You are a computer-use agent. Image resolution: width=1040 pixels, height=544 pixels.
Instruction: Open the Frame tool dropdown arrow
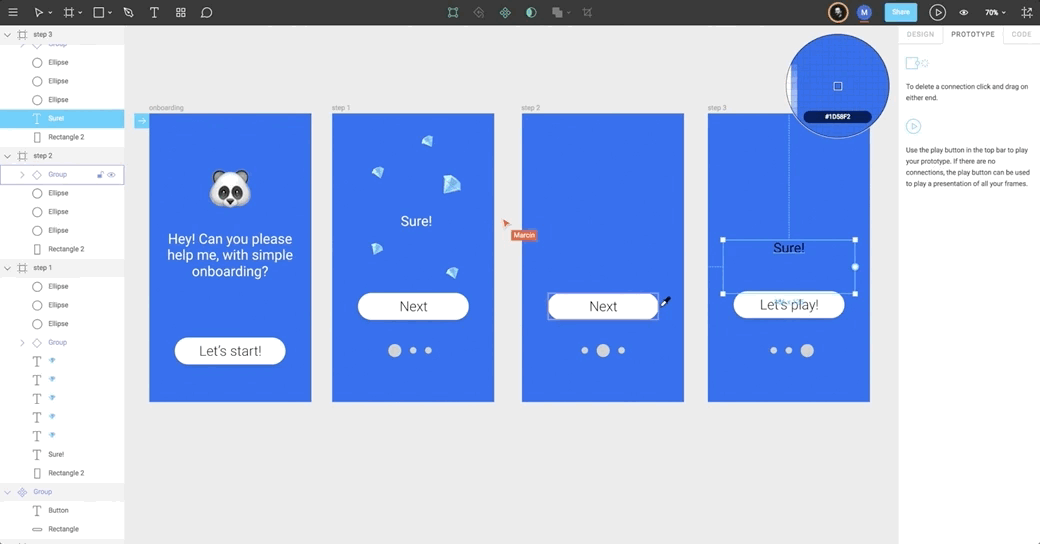click(80, 13)
